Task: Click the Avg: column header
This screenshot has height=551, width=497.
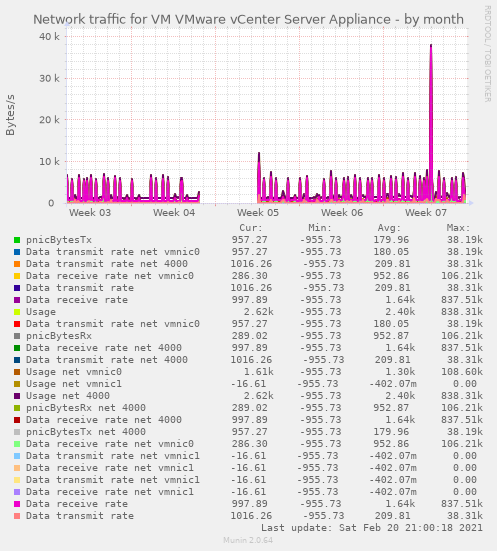Action: pos(389,228)
